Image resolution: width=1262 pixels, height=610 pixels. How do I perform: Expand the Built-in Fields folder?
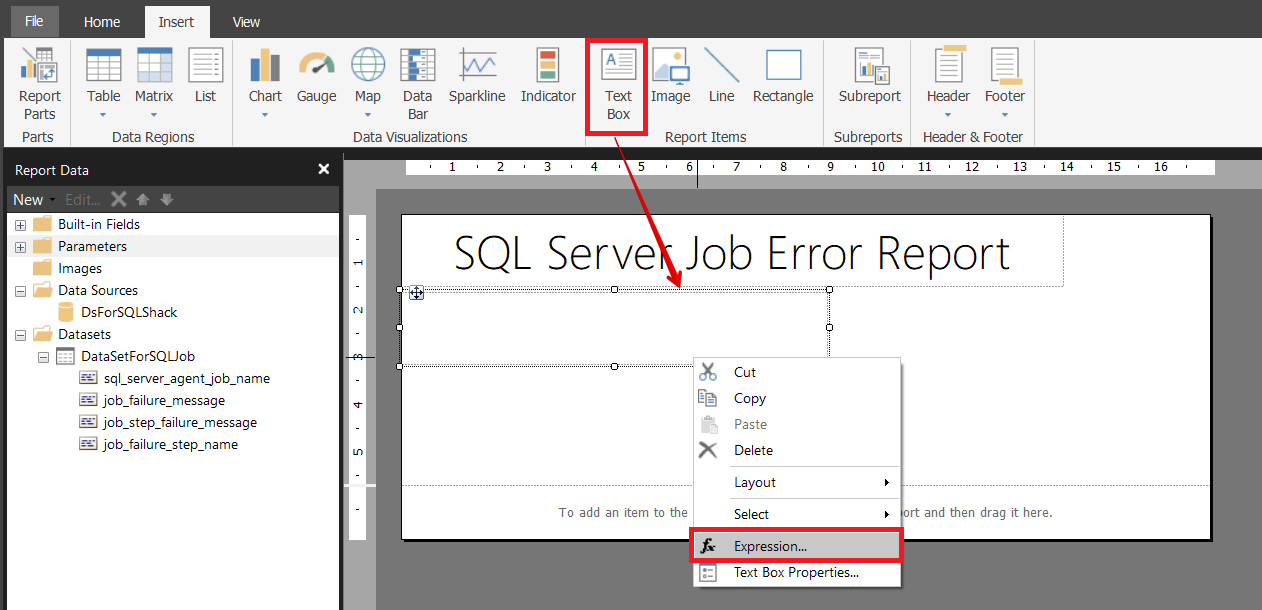[x=20, y=225]
